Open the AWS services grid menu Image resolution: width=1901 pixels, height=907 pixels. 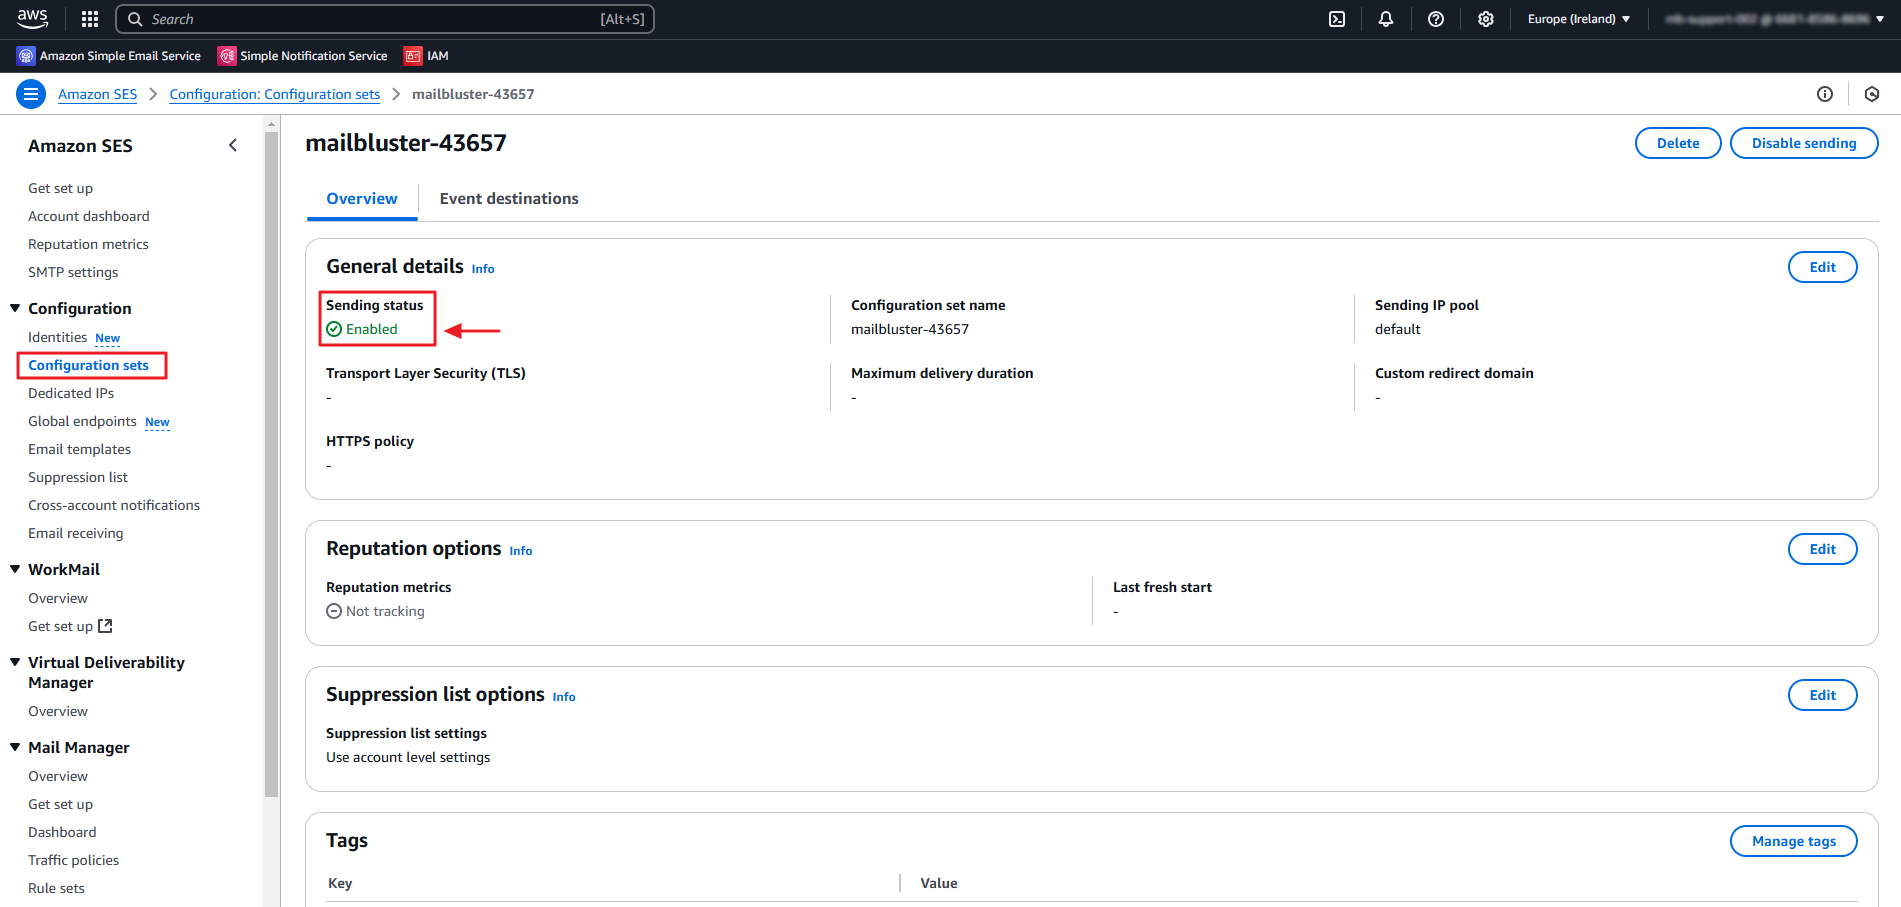click(x=90, y=19)
